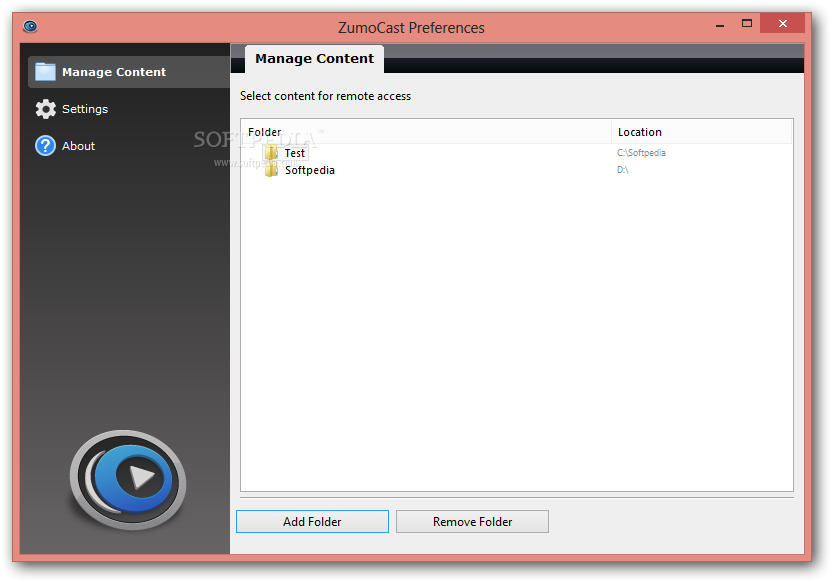The height and width of the screenshot is (582, 832).
Task: Select the Softpedia folder row
Action: 517,170
